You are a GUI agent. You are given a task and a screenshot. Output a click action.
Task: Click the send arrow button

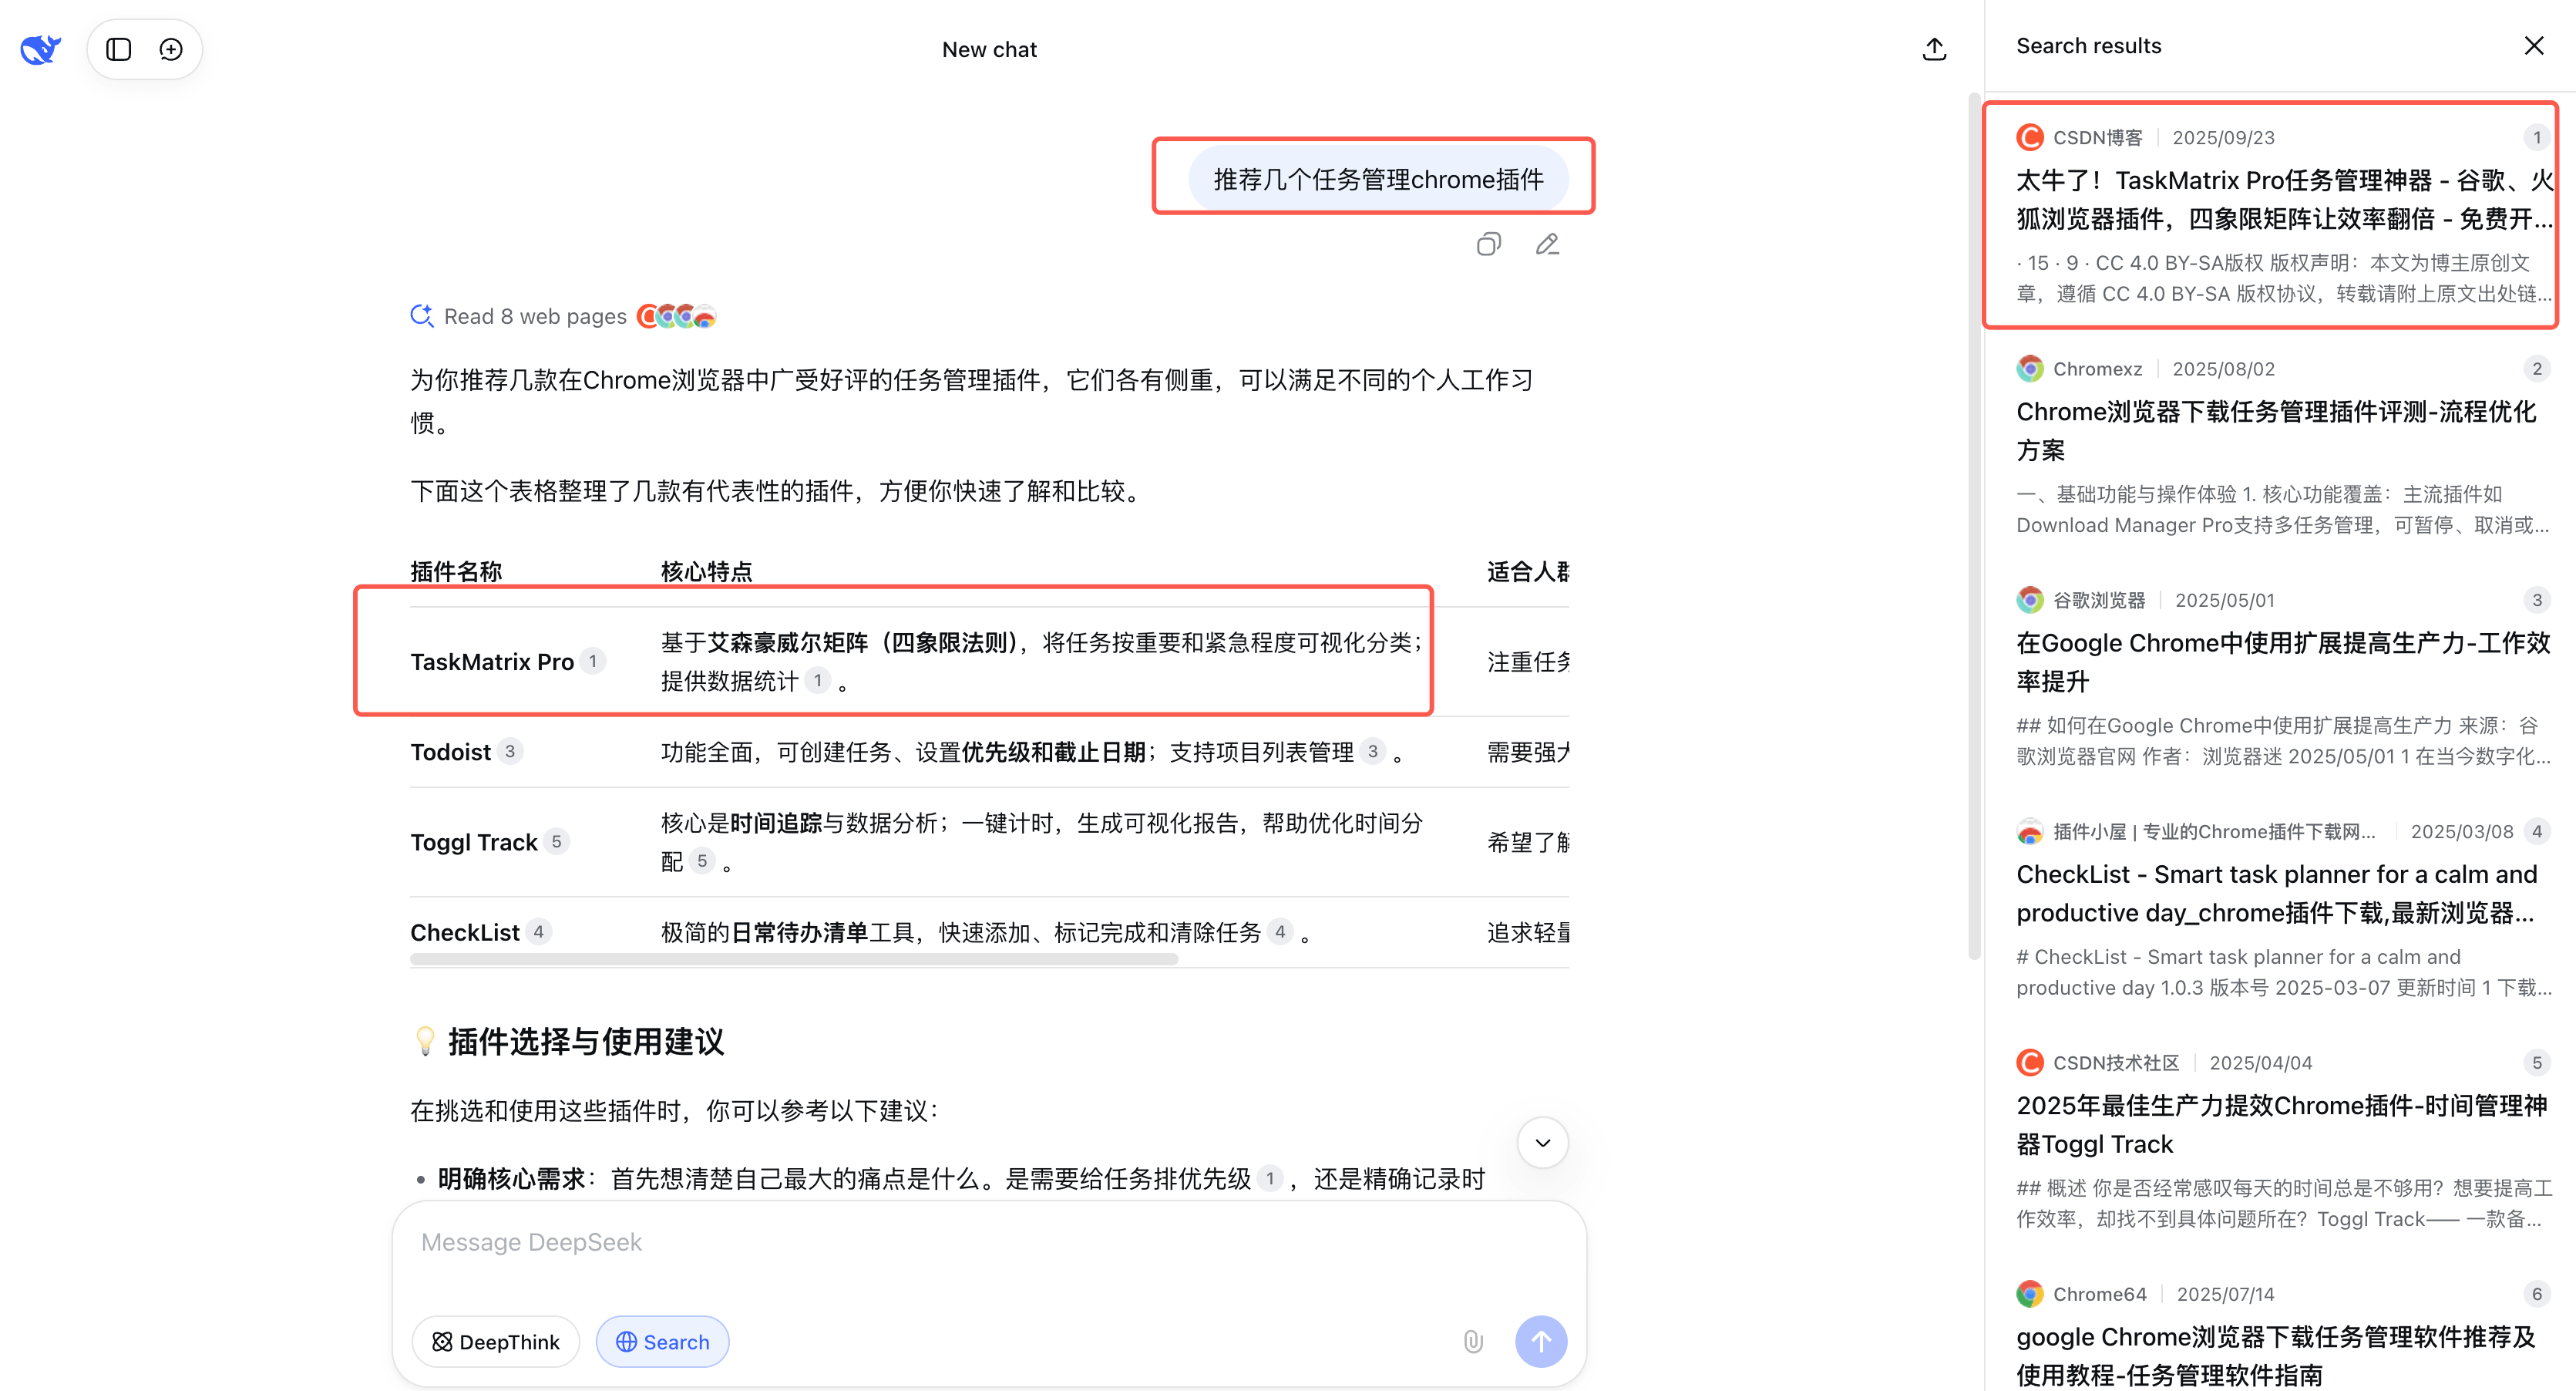click(x=1541, y=1341)
